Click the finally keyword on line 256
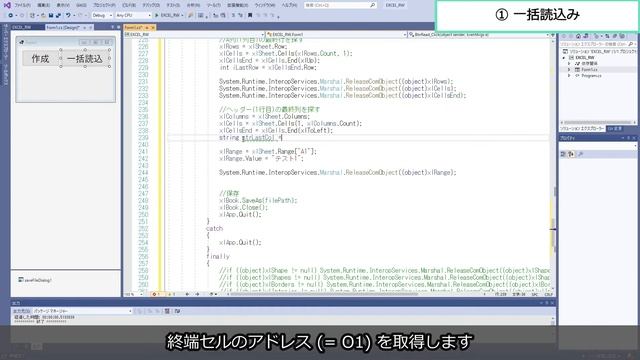 click(x=218, y=256)
